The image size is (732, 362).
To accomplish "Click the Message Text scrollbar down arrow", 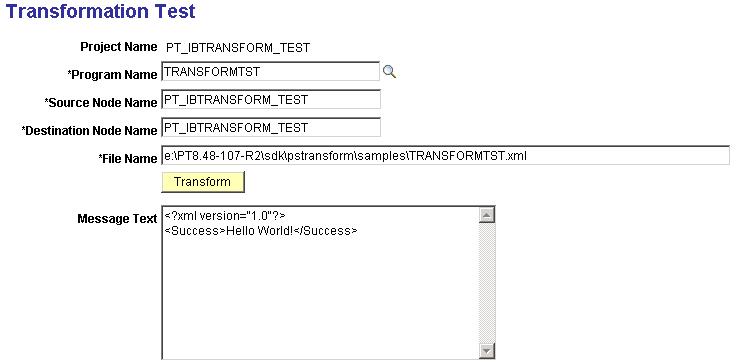I will point(487,350).
